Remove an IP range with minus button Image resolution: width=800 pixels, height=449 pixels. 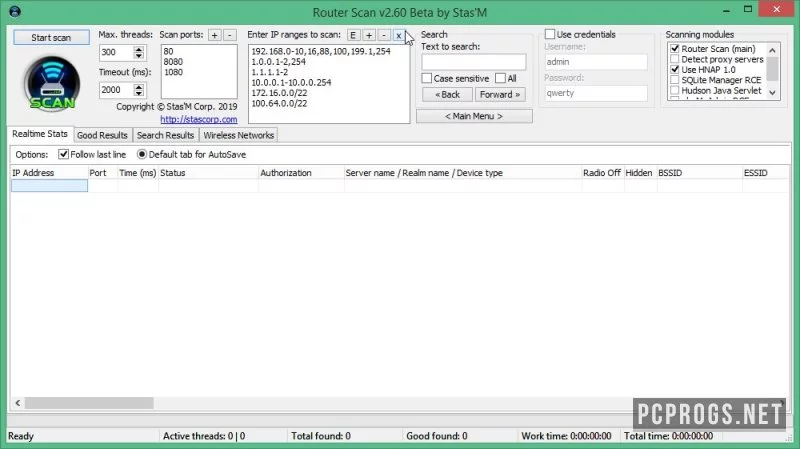coord(384,35)
